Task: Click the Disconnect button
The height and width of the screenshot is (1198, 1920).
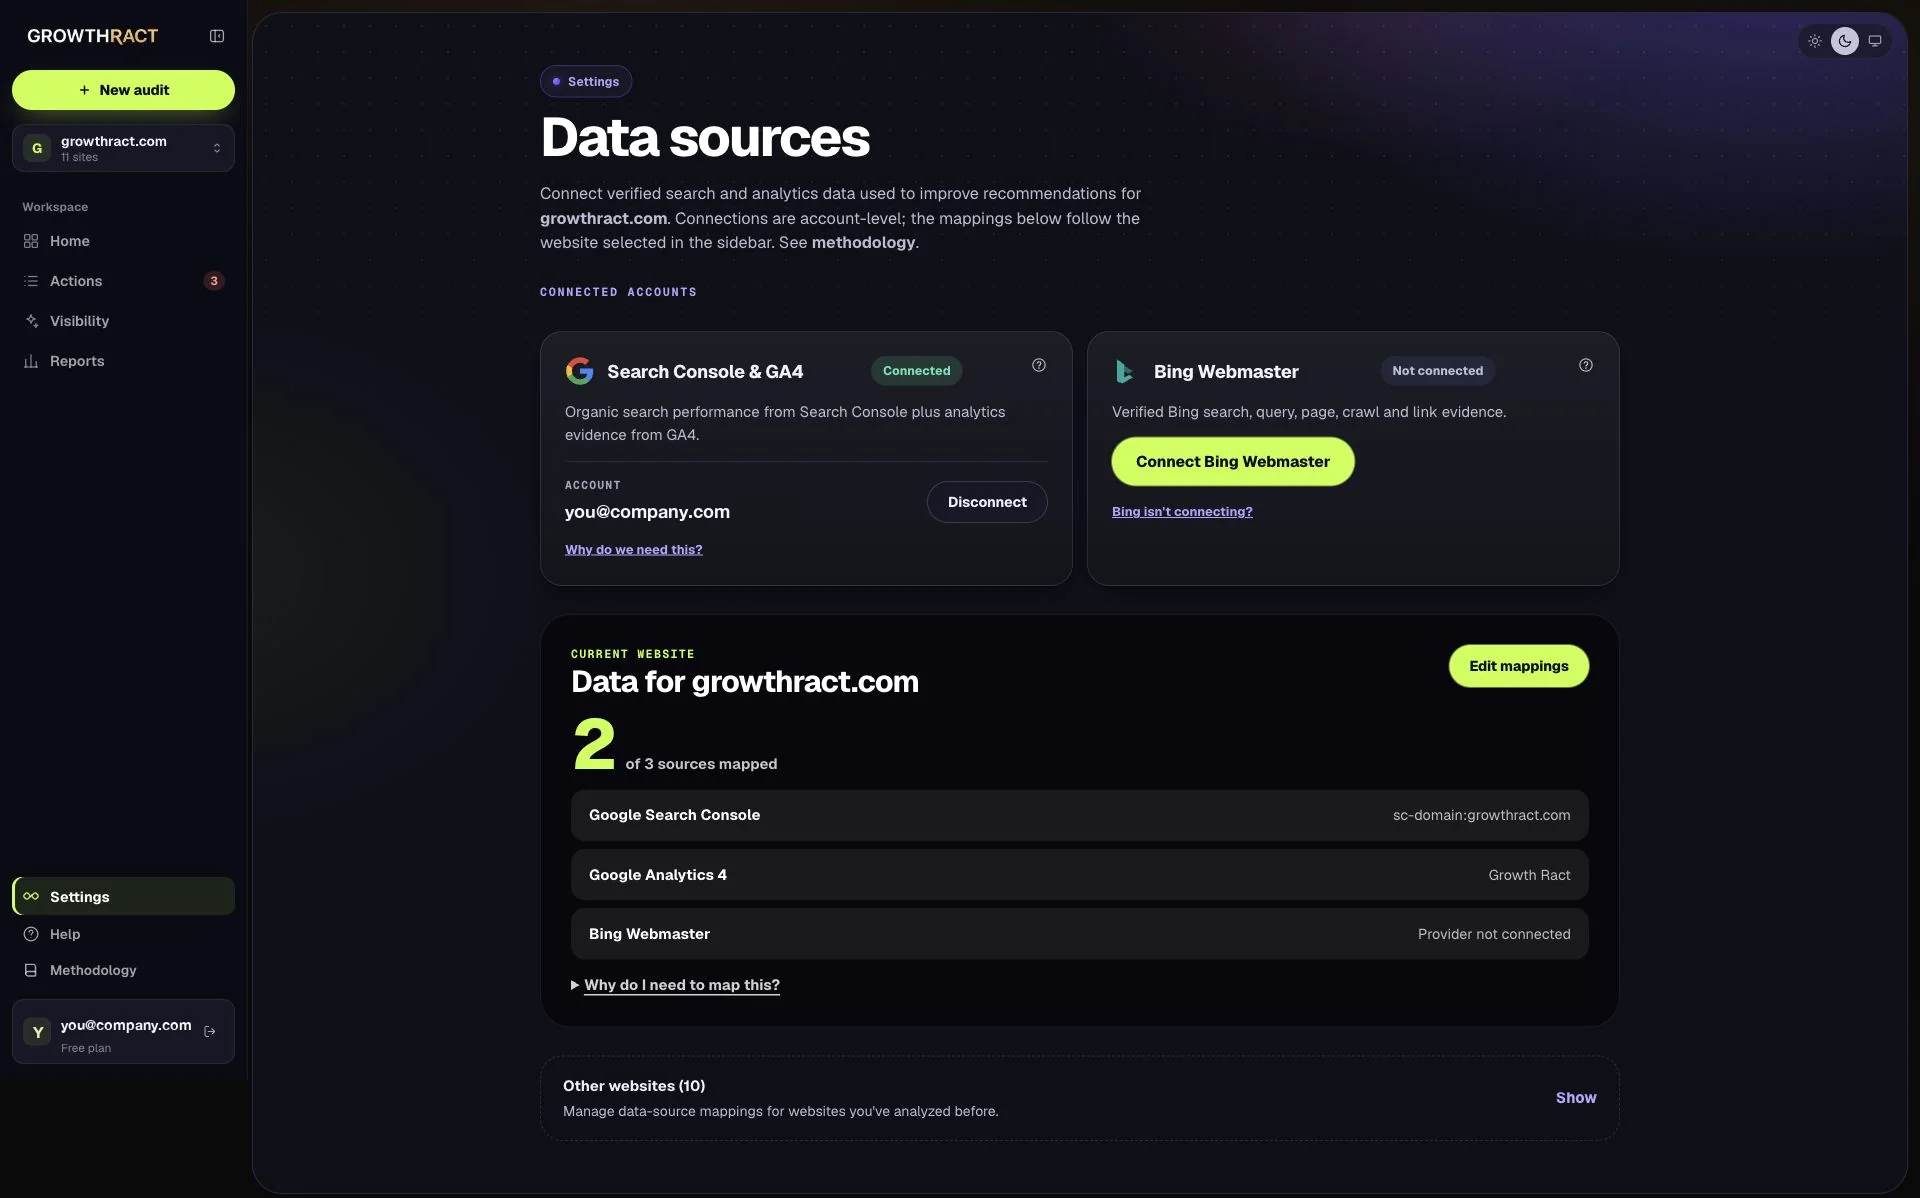Action: [987, 502]
